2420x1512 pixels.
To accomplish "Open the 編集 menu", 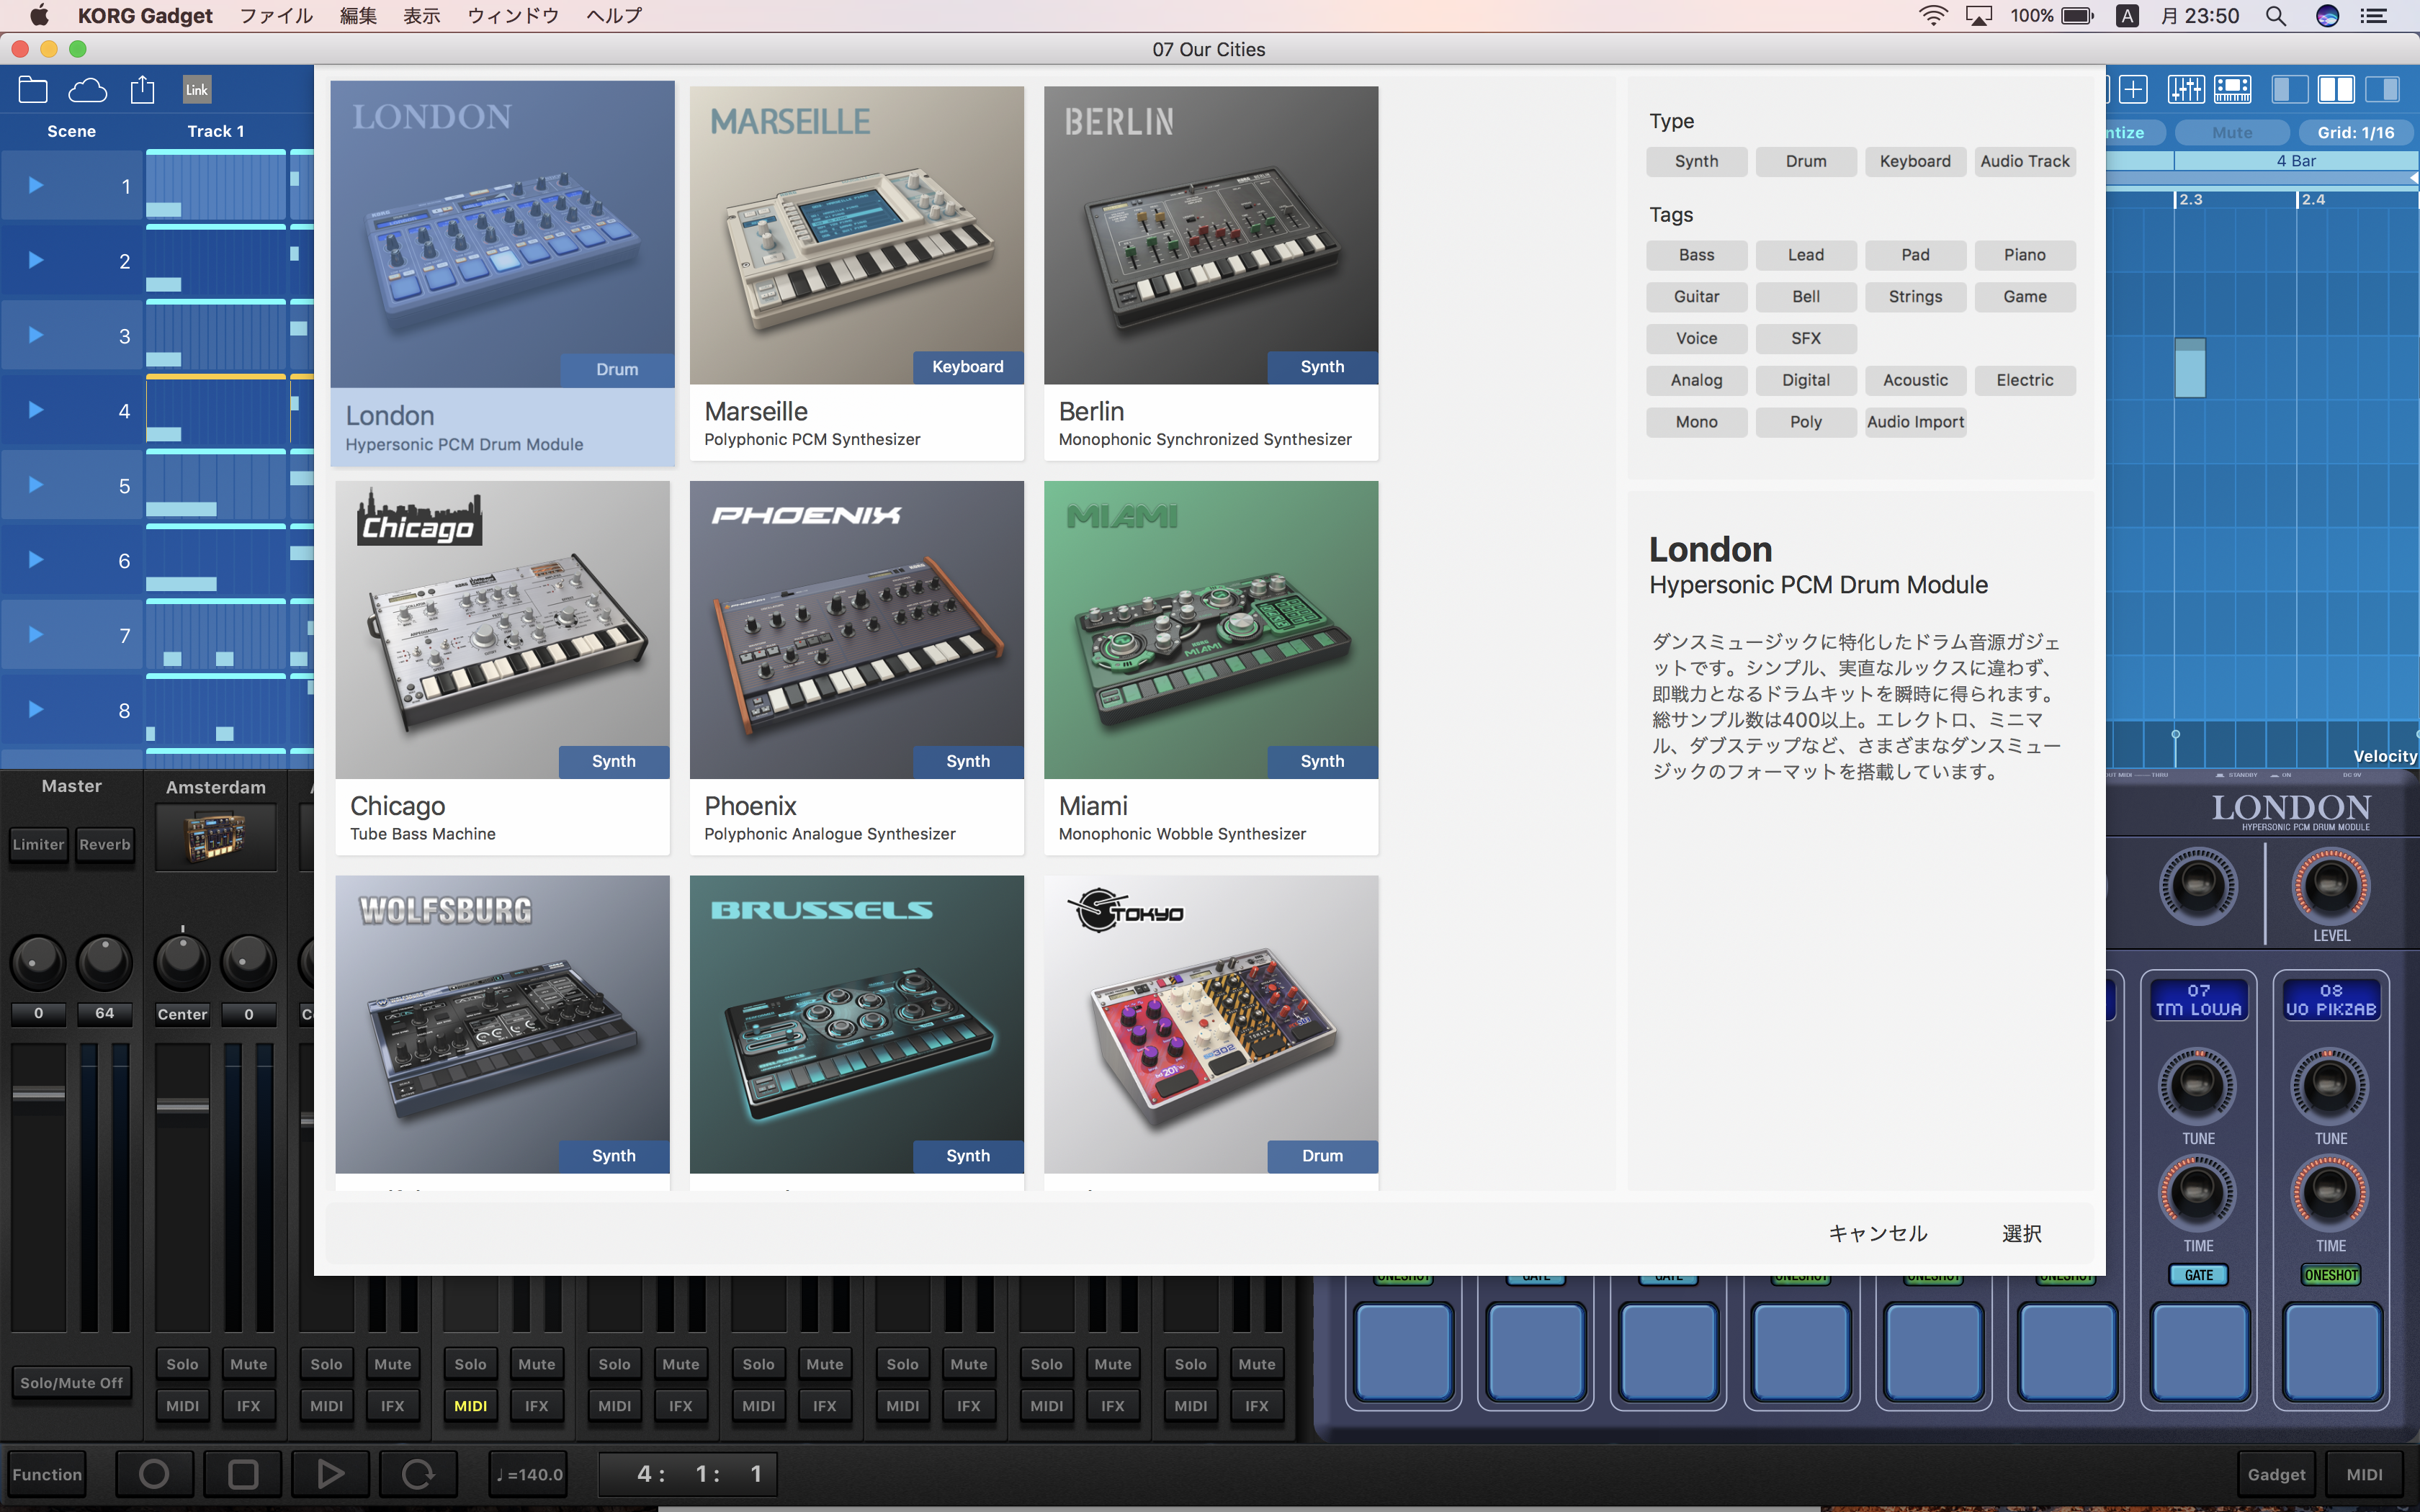I will coord(358,16).
